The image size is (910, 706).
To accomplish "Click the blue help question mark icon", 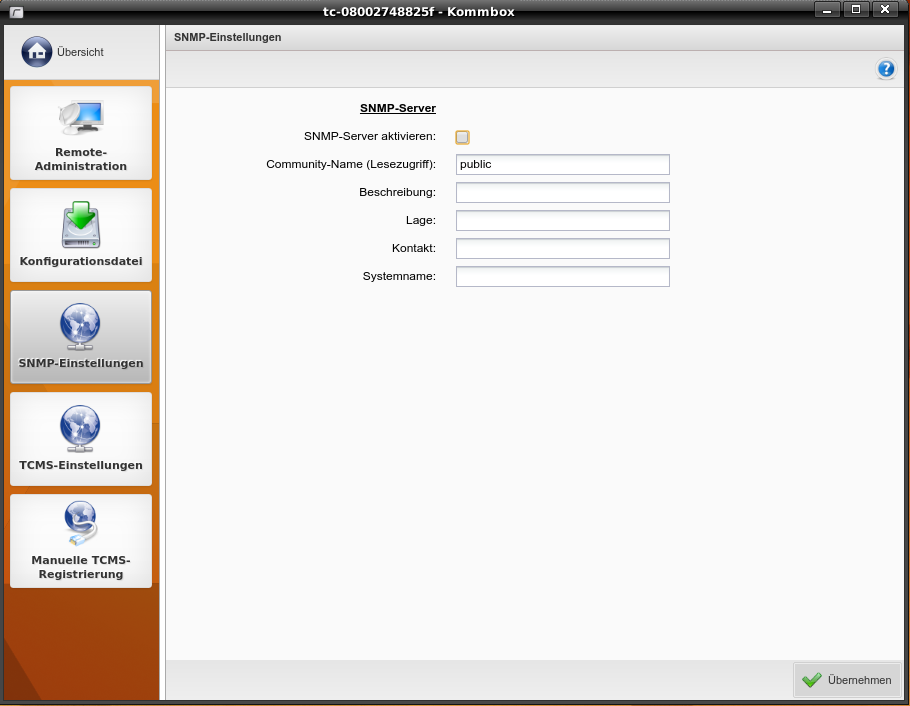I will pos(886,69).
